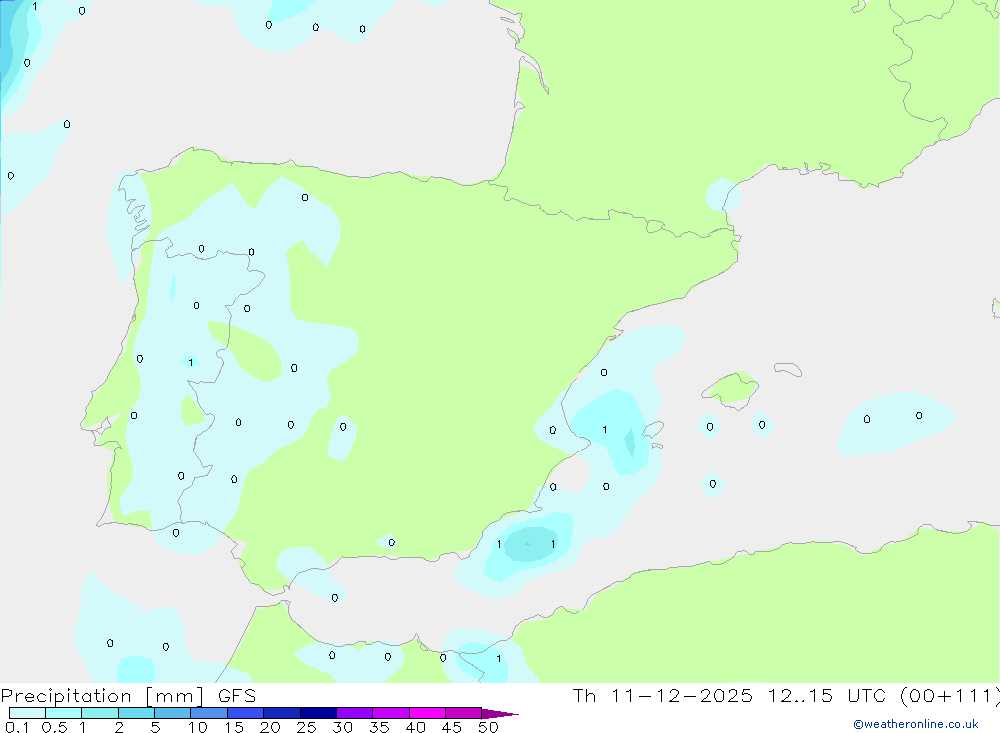Select the "2" legend scale label
Screen dimensions: 1000x733
coord(119,727)
